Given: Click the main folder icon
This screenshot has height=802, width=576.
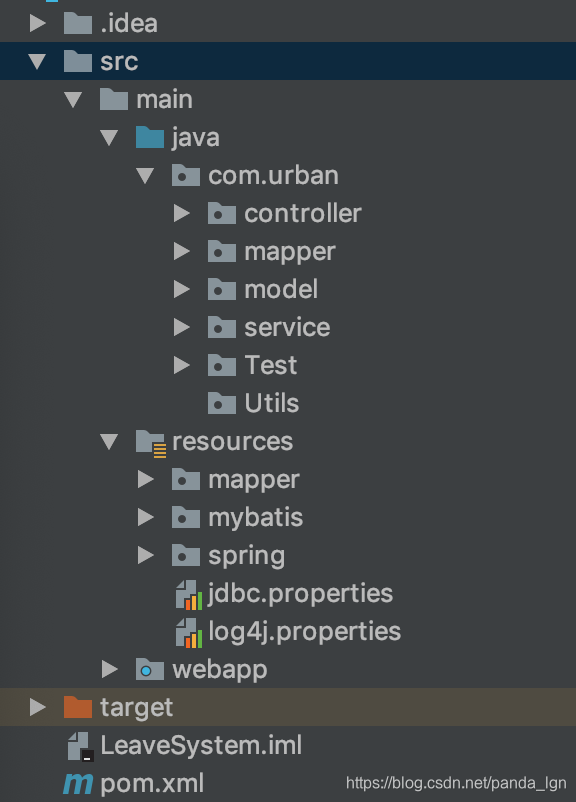Looking at the screenshot, I should tap(114, 99).
